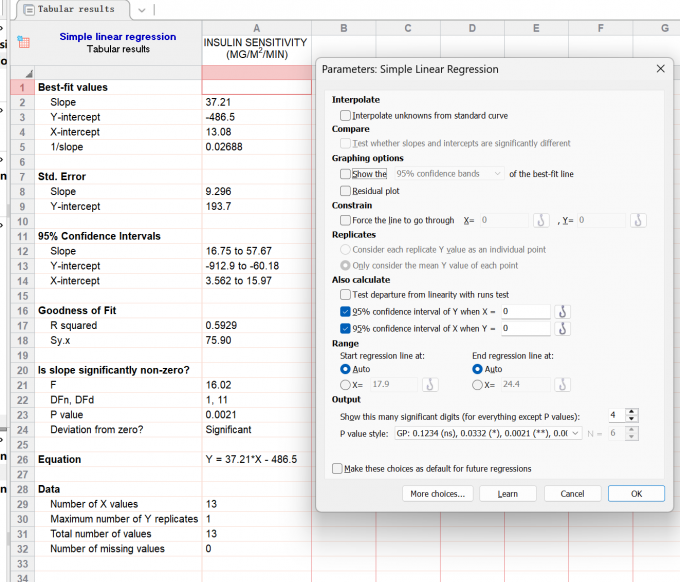680x582 pixels.
Task: Click OK to confirm regression parameters
Action: tap(636, 494)
